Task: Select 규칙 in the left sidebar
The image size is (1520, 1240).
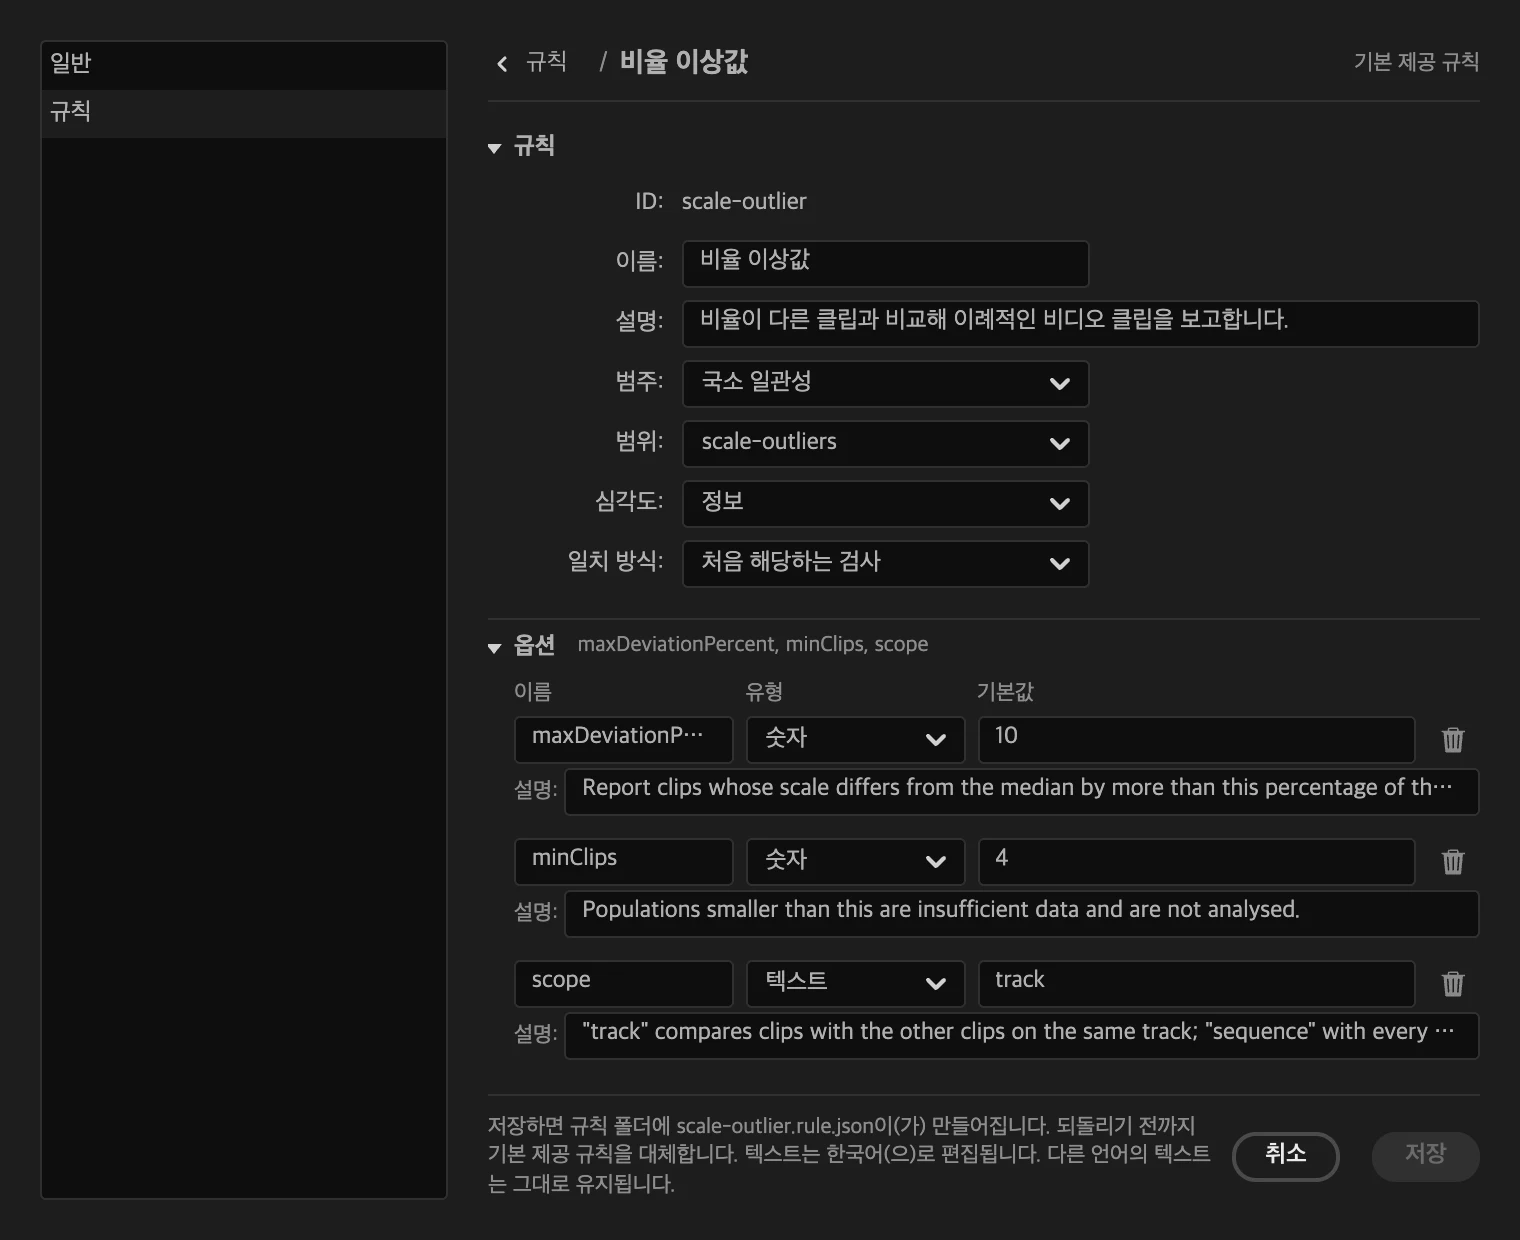Action: [x=244, y=113]
